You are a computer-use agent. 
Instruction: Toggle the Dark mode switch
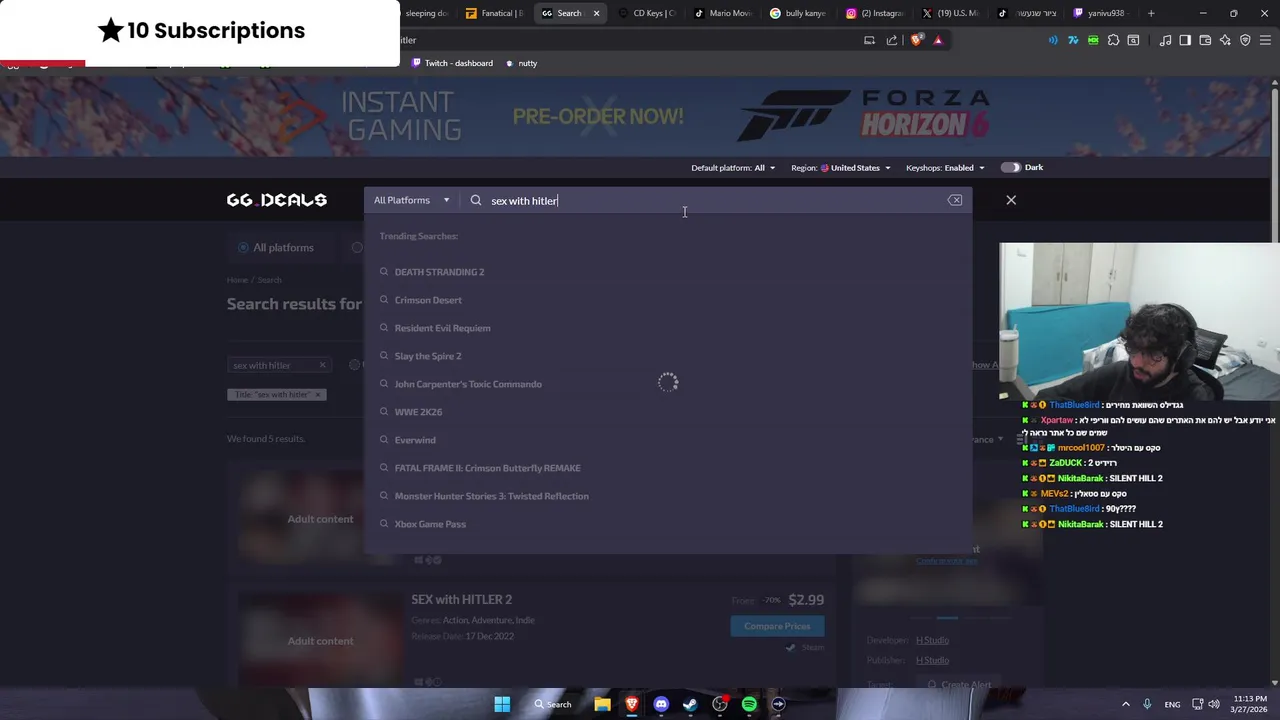pos(1010,167)
